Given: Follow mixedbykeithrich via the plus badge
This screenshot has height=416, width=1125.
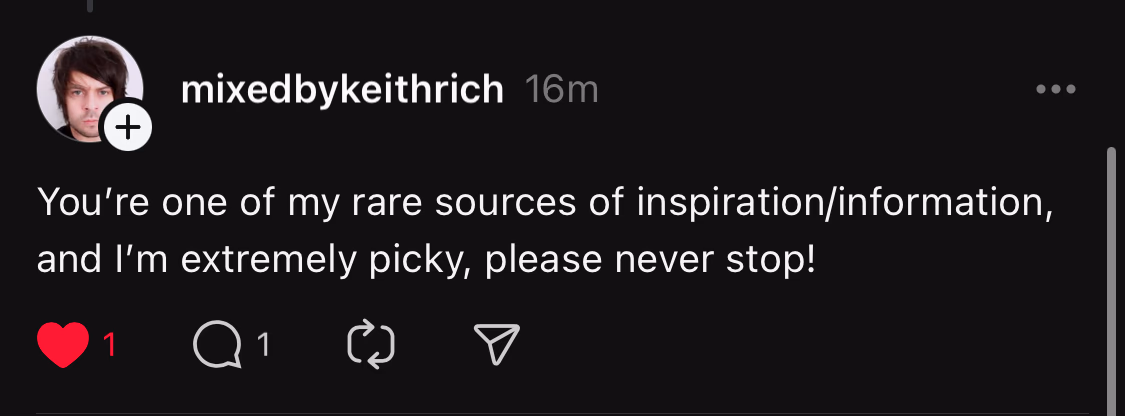Looking at the screenshot, I should 128,127.
